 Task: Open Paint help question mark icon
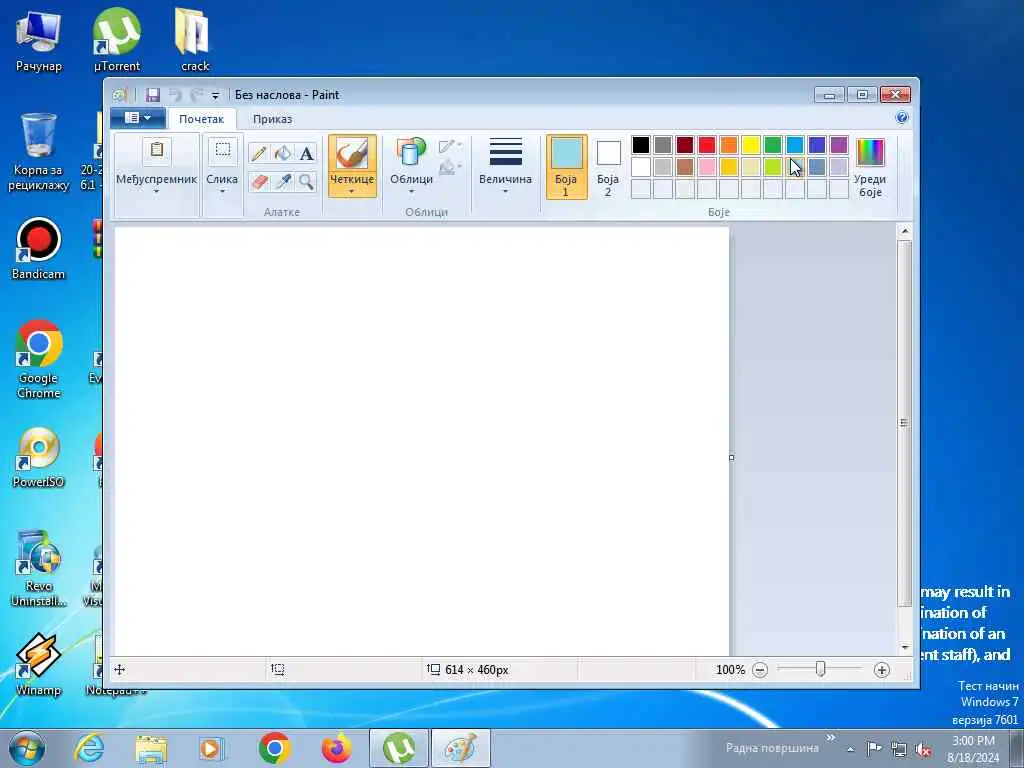tap(902, 118)
